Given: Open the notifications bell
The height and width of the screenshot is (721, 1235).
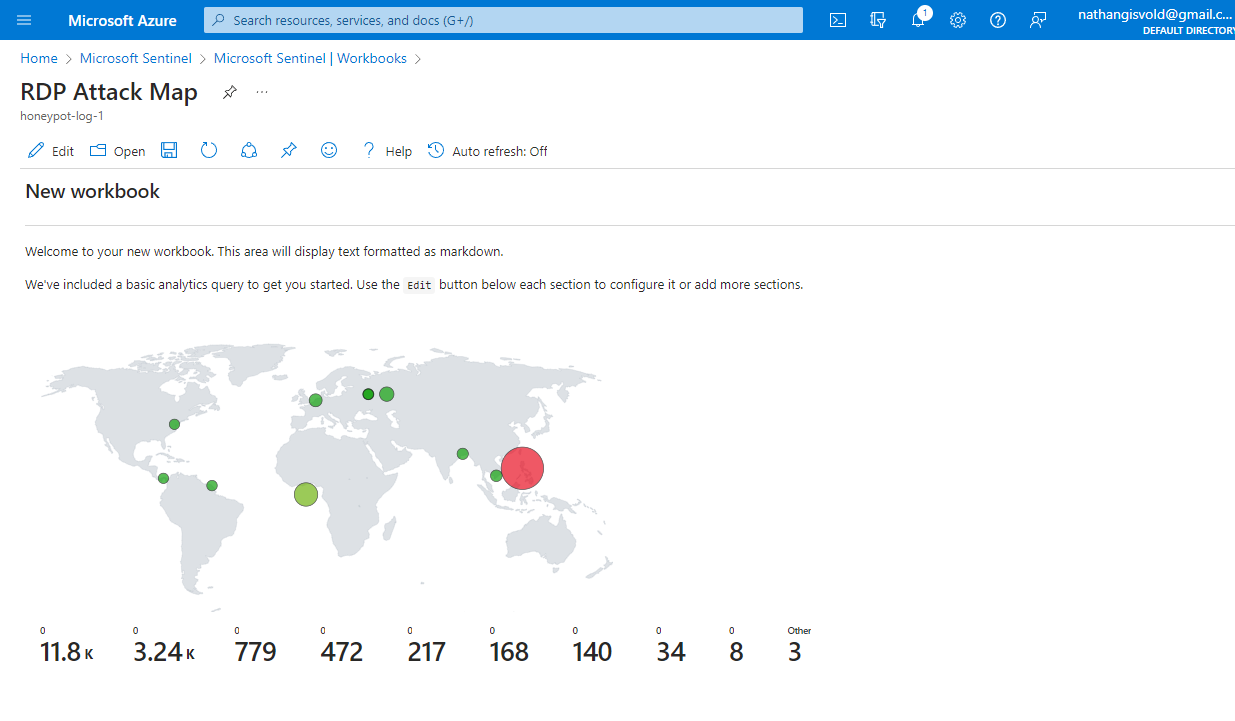Looking at the screenshot, I should (918, 20).
